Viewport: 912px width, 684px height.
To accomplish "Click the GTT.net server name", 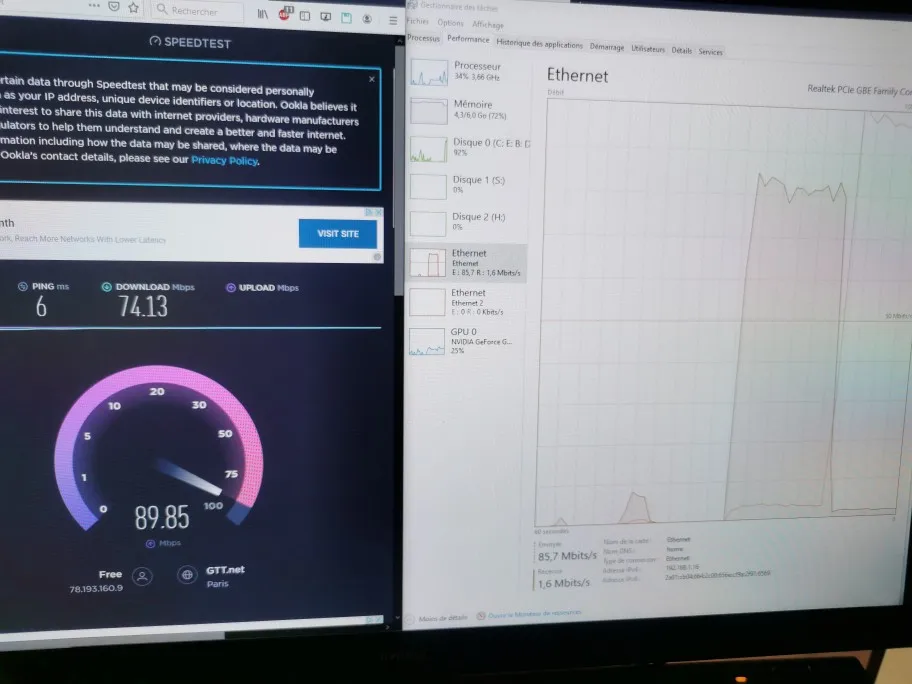I will (x=225, y=570).
